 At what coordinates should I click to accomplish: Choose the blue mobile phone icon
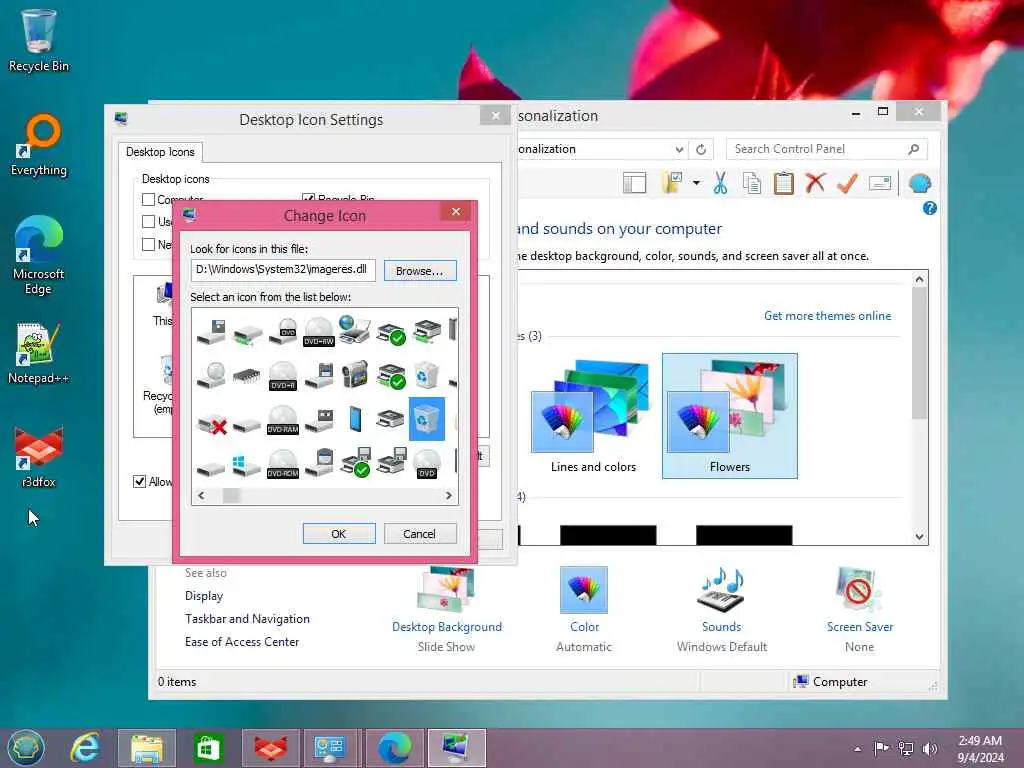[355, 419]
